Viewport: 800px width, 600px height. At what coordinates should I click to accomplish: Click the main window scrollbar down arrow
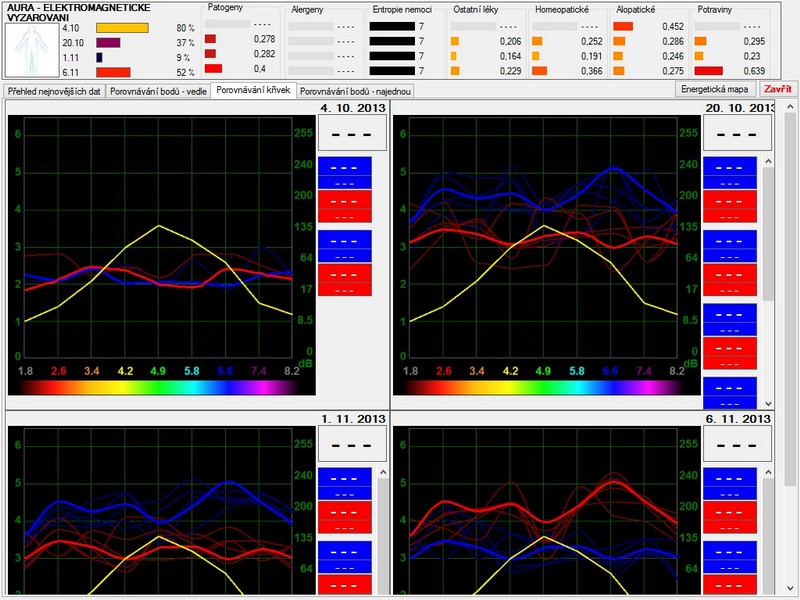click(x=790, y=589)
